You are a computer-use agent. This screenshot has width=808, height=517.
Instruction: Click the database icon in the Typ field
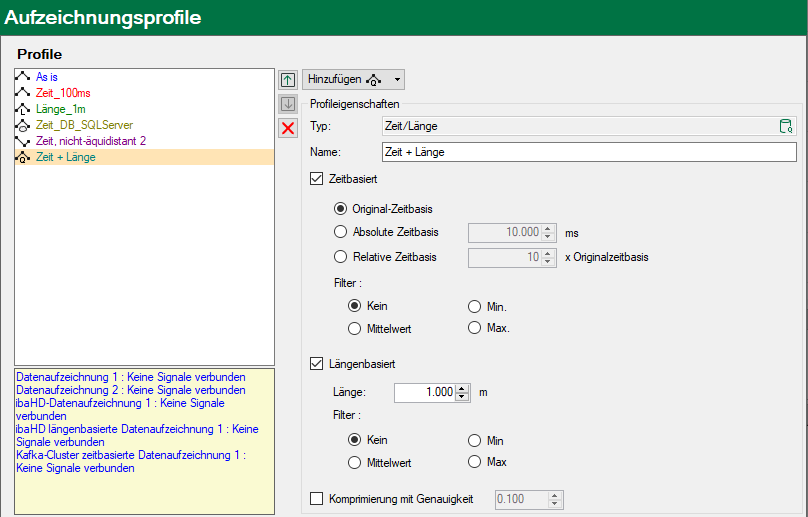click(x=786, y=126)
